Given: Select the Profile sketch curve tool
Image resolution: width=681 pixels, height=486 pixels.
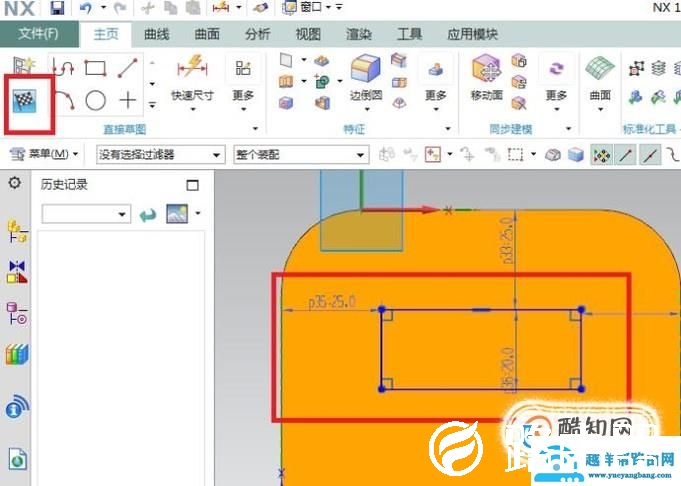Looking at the screenshot, I should pyautogui.click(x=63, y=68).
